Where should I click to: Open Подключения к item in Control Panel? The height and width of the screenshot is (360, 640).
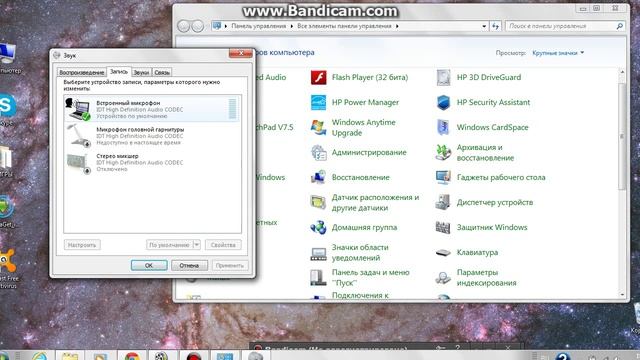click(x=360, y=295)
